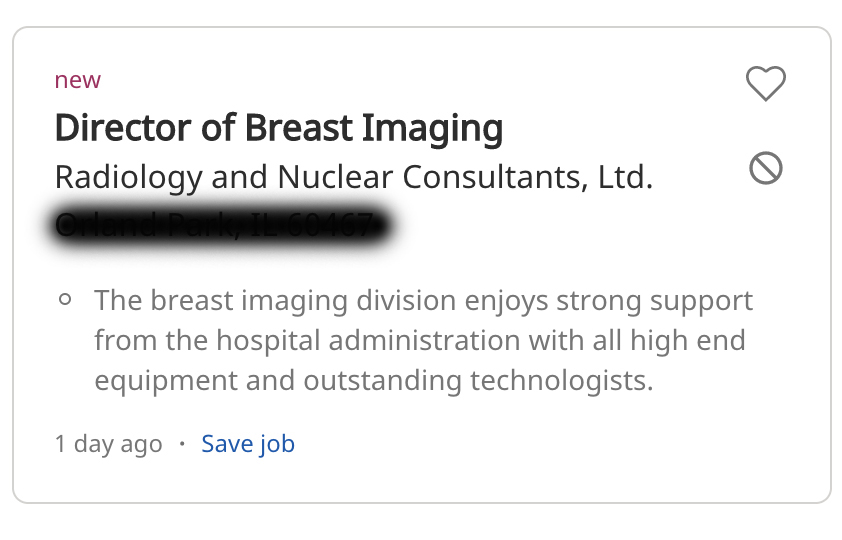Click the word "technologists" in the description
Screen dimensions: 842x540
coord(561,381)
